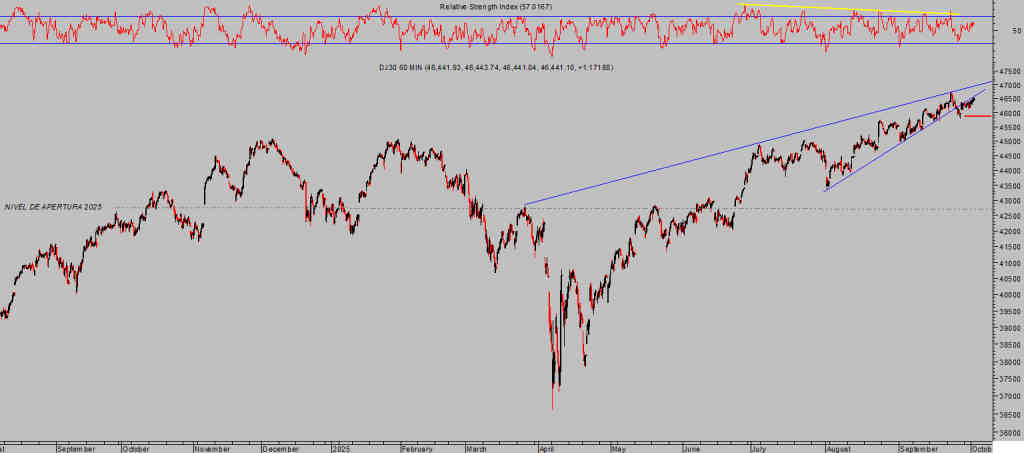Click February on the time axis
Screen dimensions: 1024x453
[x=417, y=449]
